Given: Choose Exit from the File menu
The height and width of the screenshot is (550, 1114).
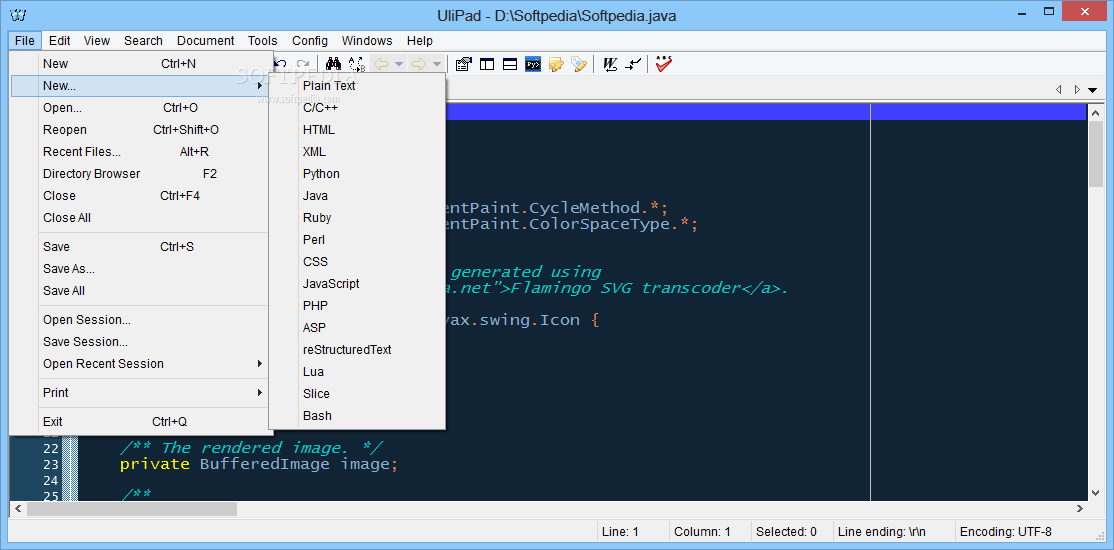Looking at the screenshot, I should click(140, 421).
